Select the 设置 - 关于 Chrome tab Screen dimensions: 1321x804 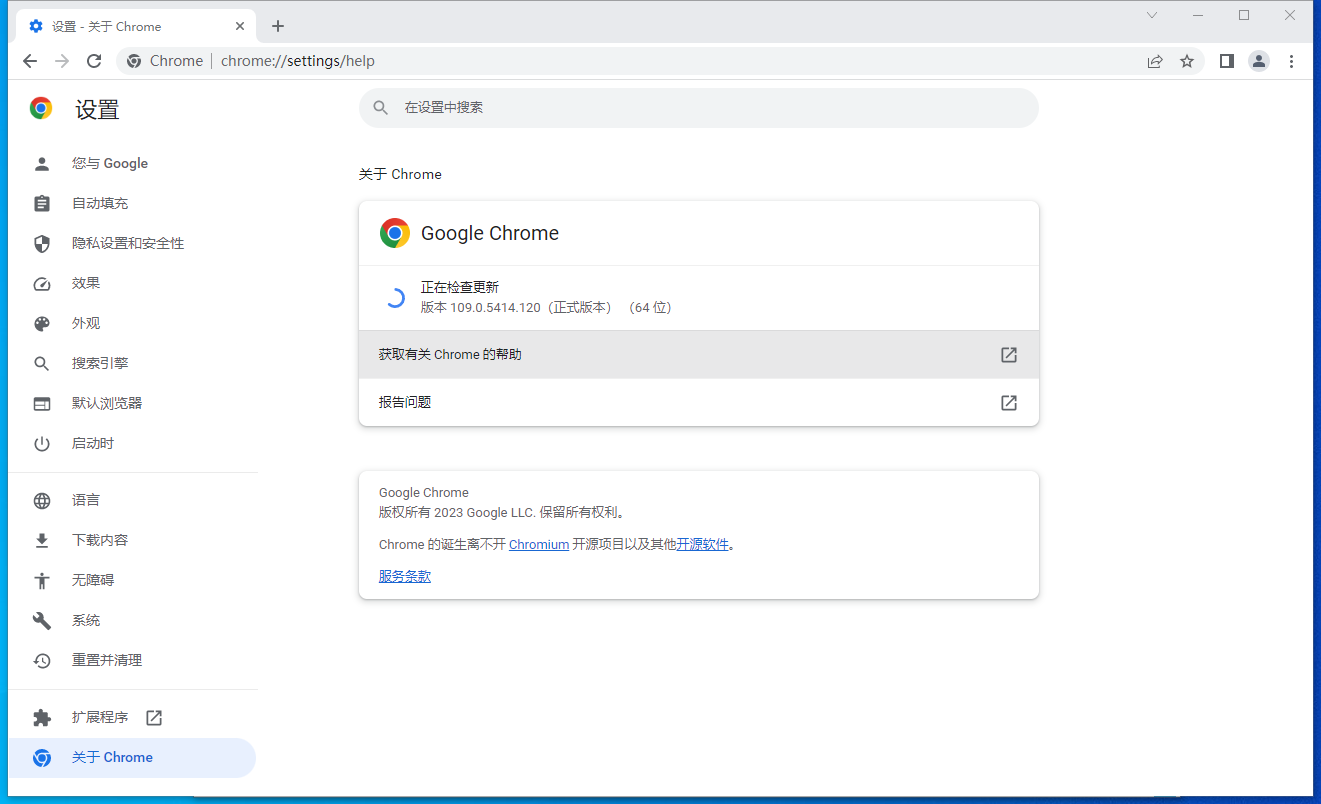click(137, 26)
